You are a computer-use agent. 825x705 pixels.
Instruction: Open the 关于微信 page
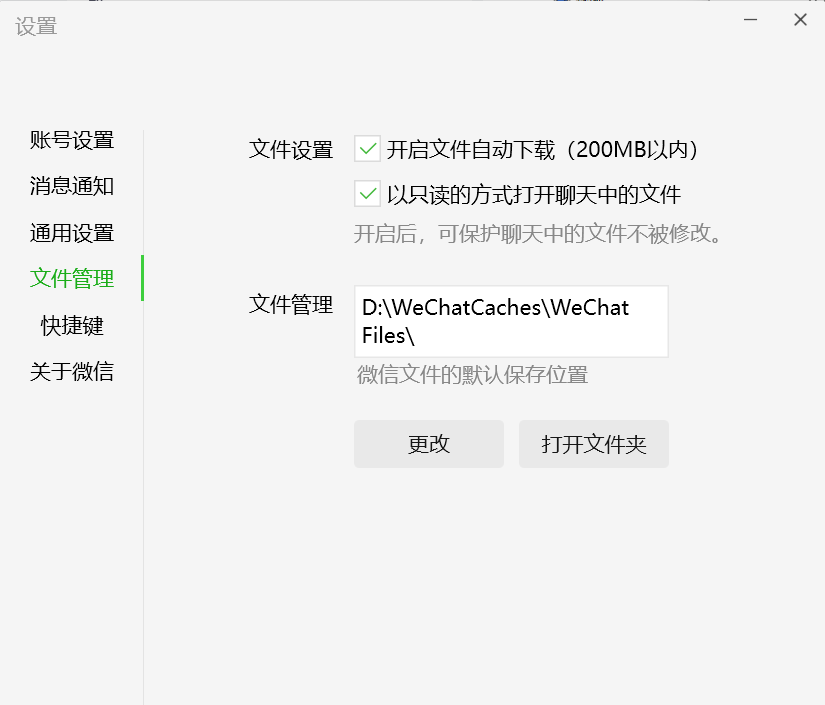tap(72, 371)
